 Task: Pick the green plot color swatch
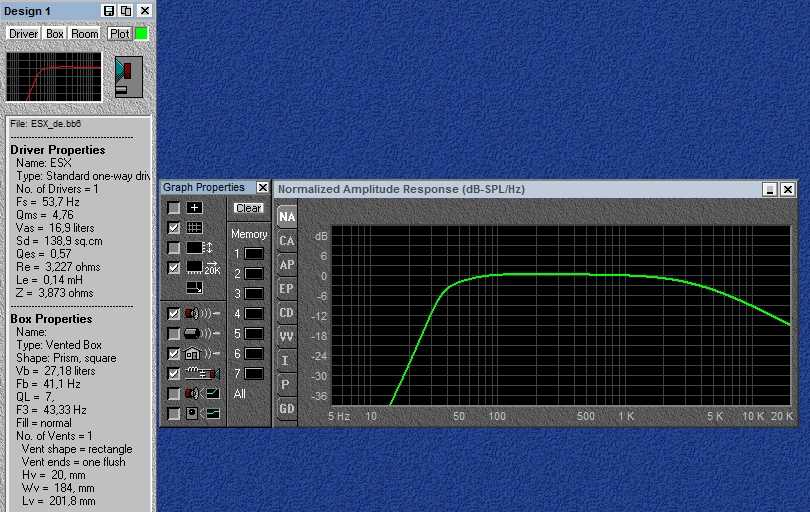coord(141,34)
